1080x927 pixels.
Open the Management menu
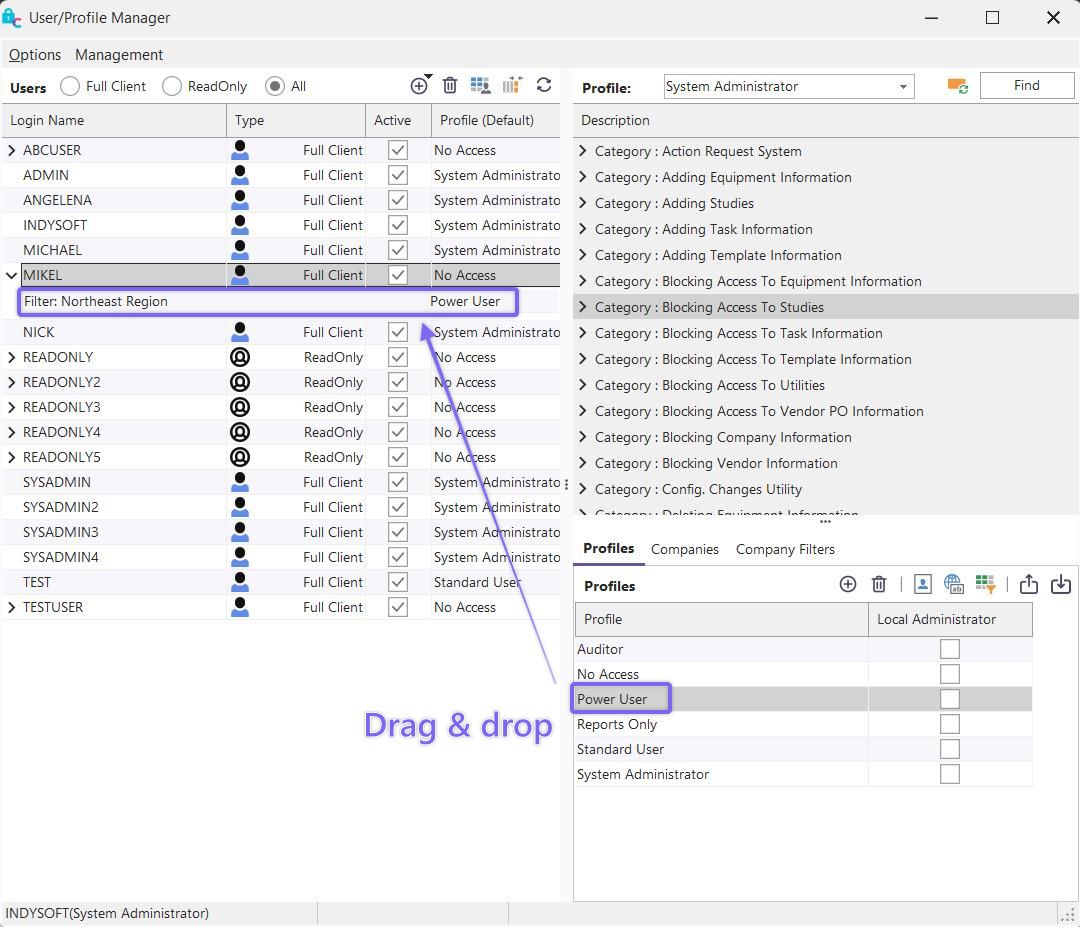[119, 55]
